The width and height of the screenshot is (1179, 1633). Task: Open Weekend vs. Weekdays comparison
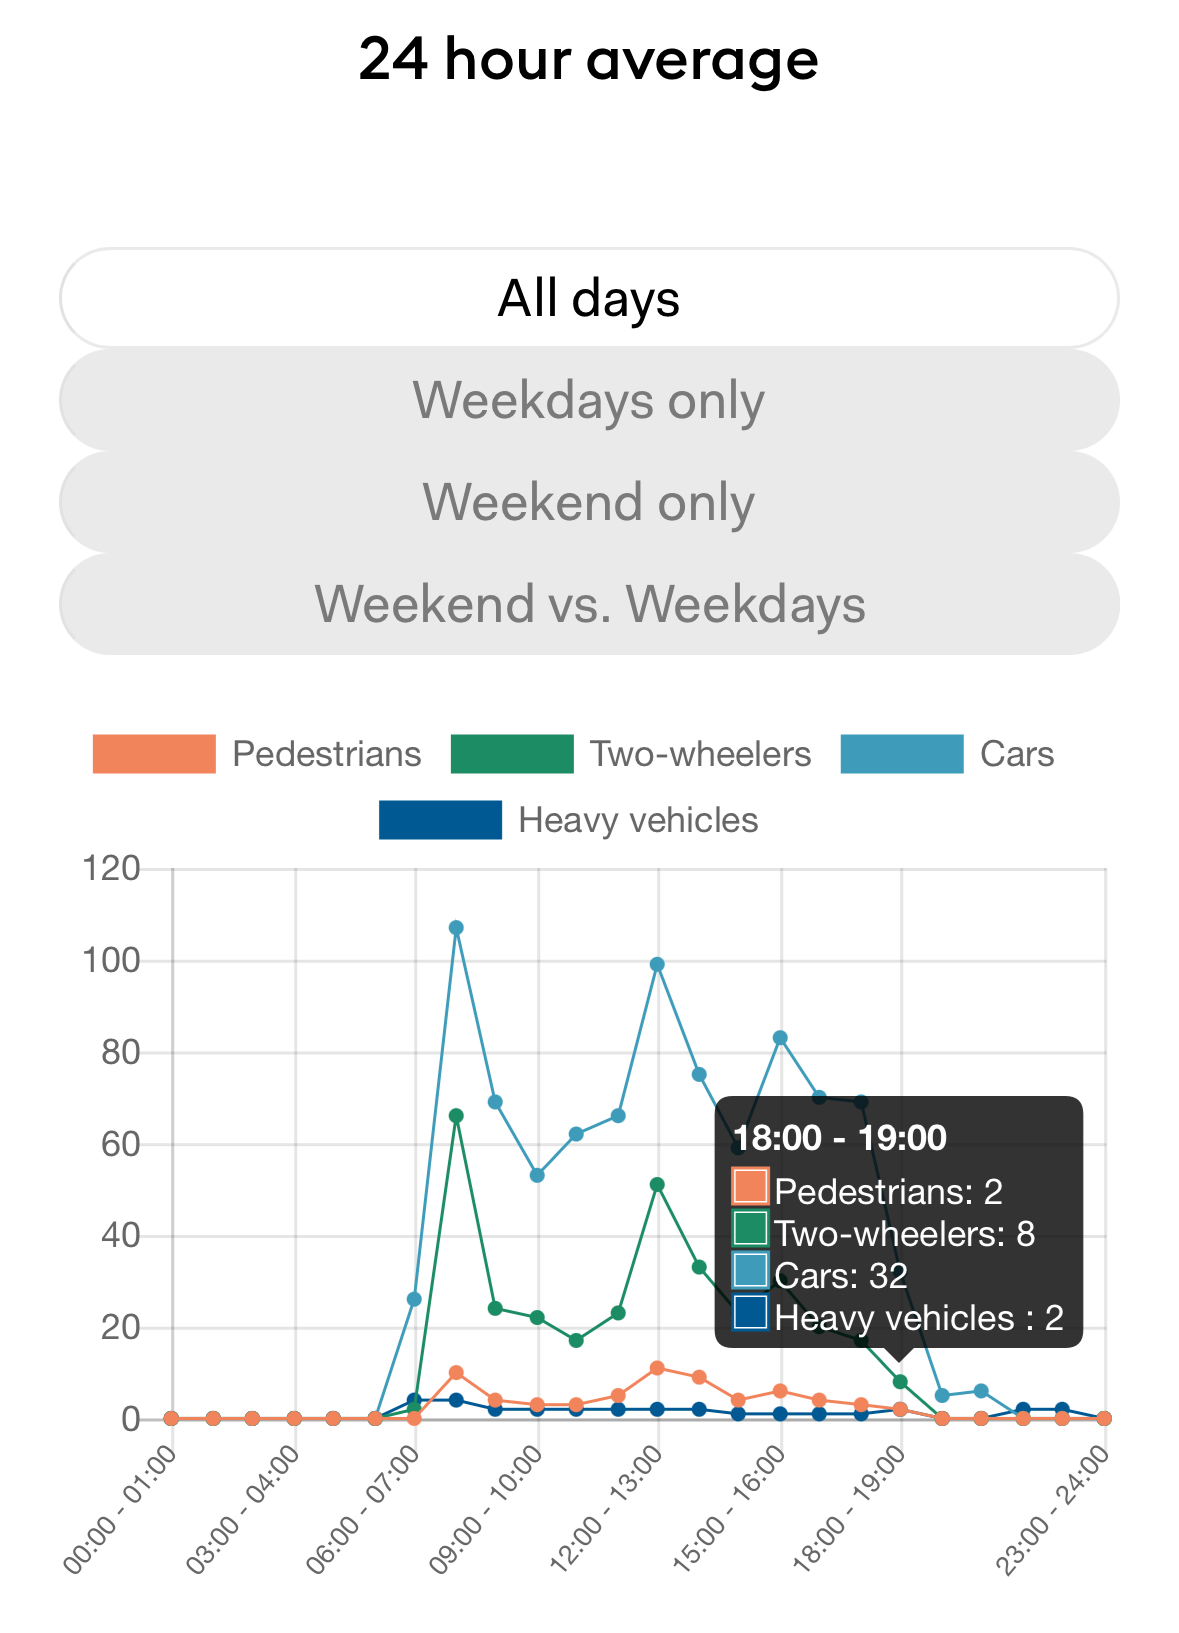pyautogui.click(x=589, y=604)
